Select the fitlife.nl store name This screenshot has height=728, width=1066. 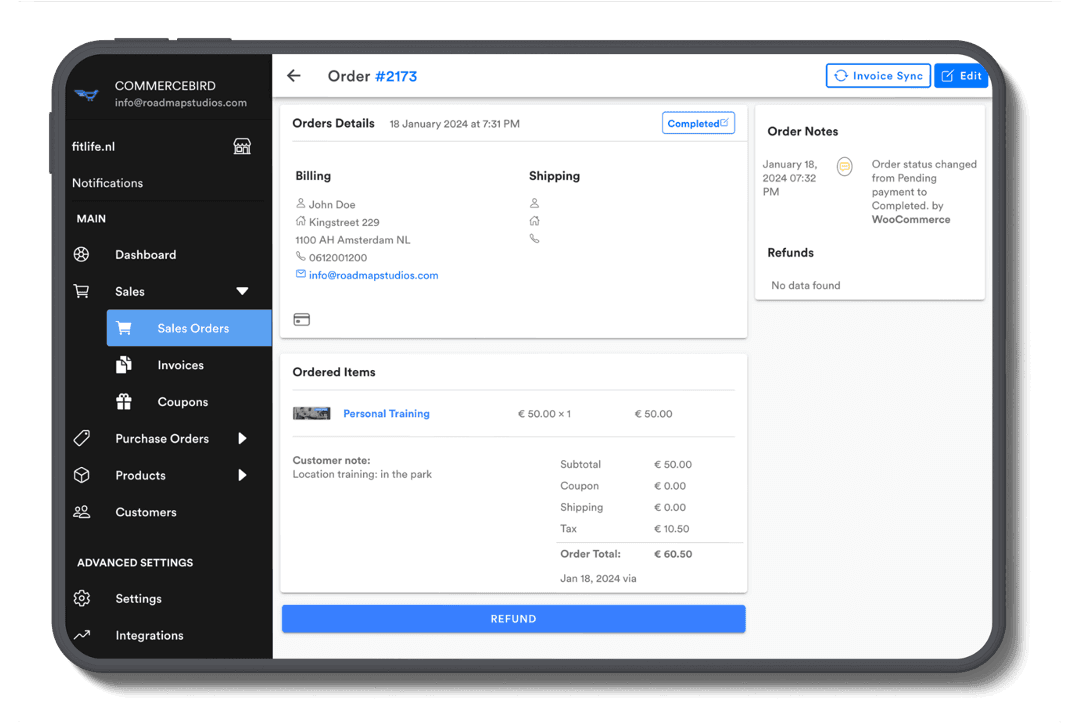(x=93, y=146)
